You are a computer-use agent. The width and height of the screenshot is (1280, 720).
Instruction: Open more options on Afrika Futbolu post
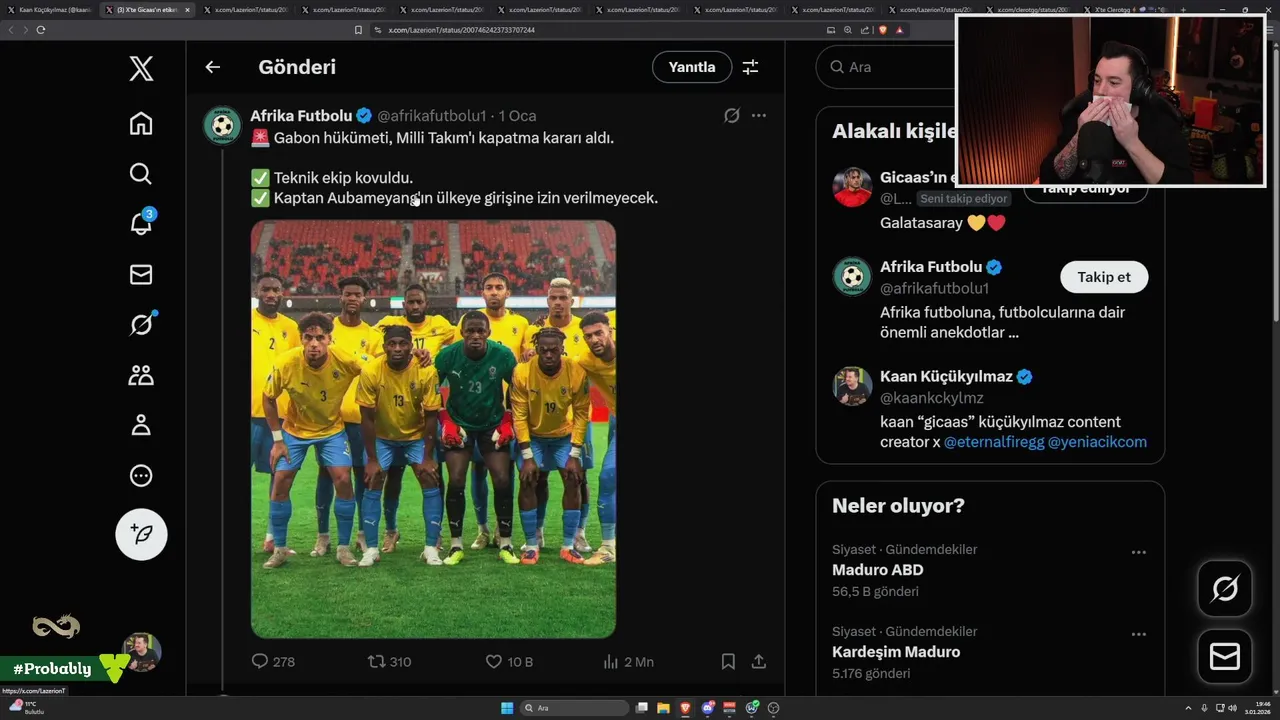click(759, 115)
